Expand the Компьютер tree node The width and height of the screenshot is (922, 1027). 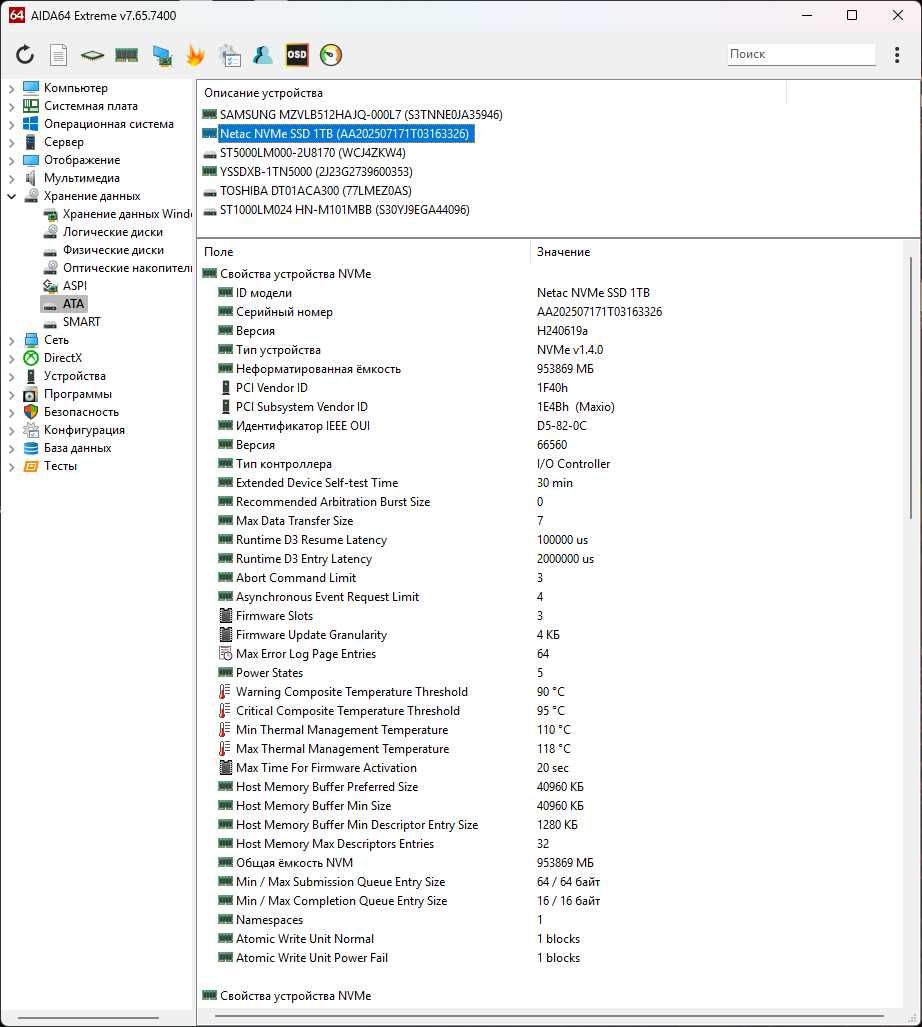click(11, 88)
